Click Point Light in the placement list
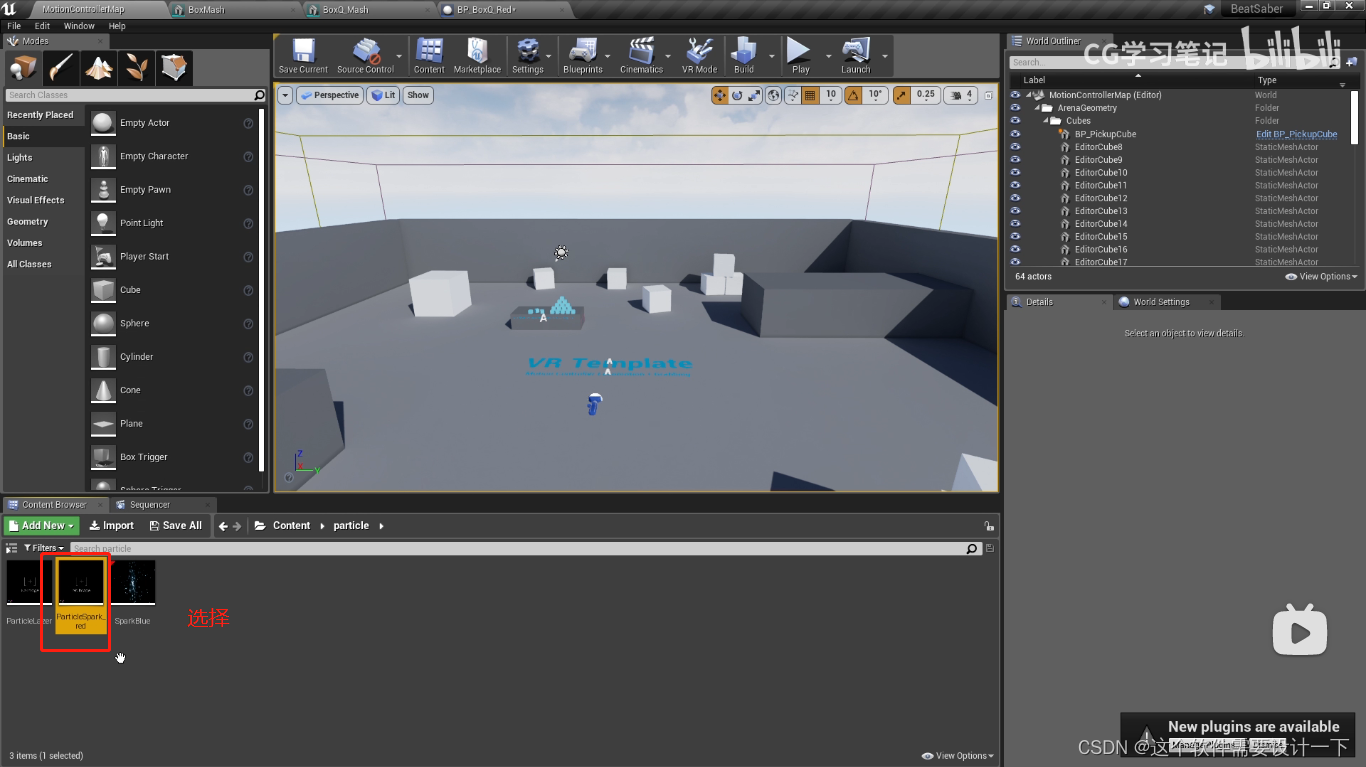The height and width of the screenshot is (767, 1366). [x=142, y=223]
